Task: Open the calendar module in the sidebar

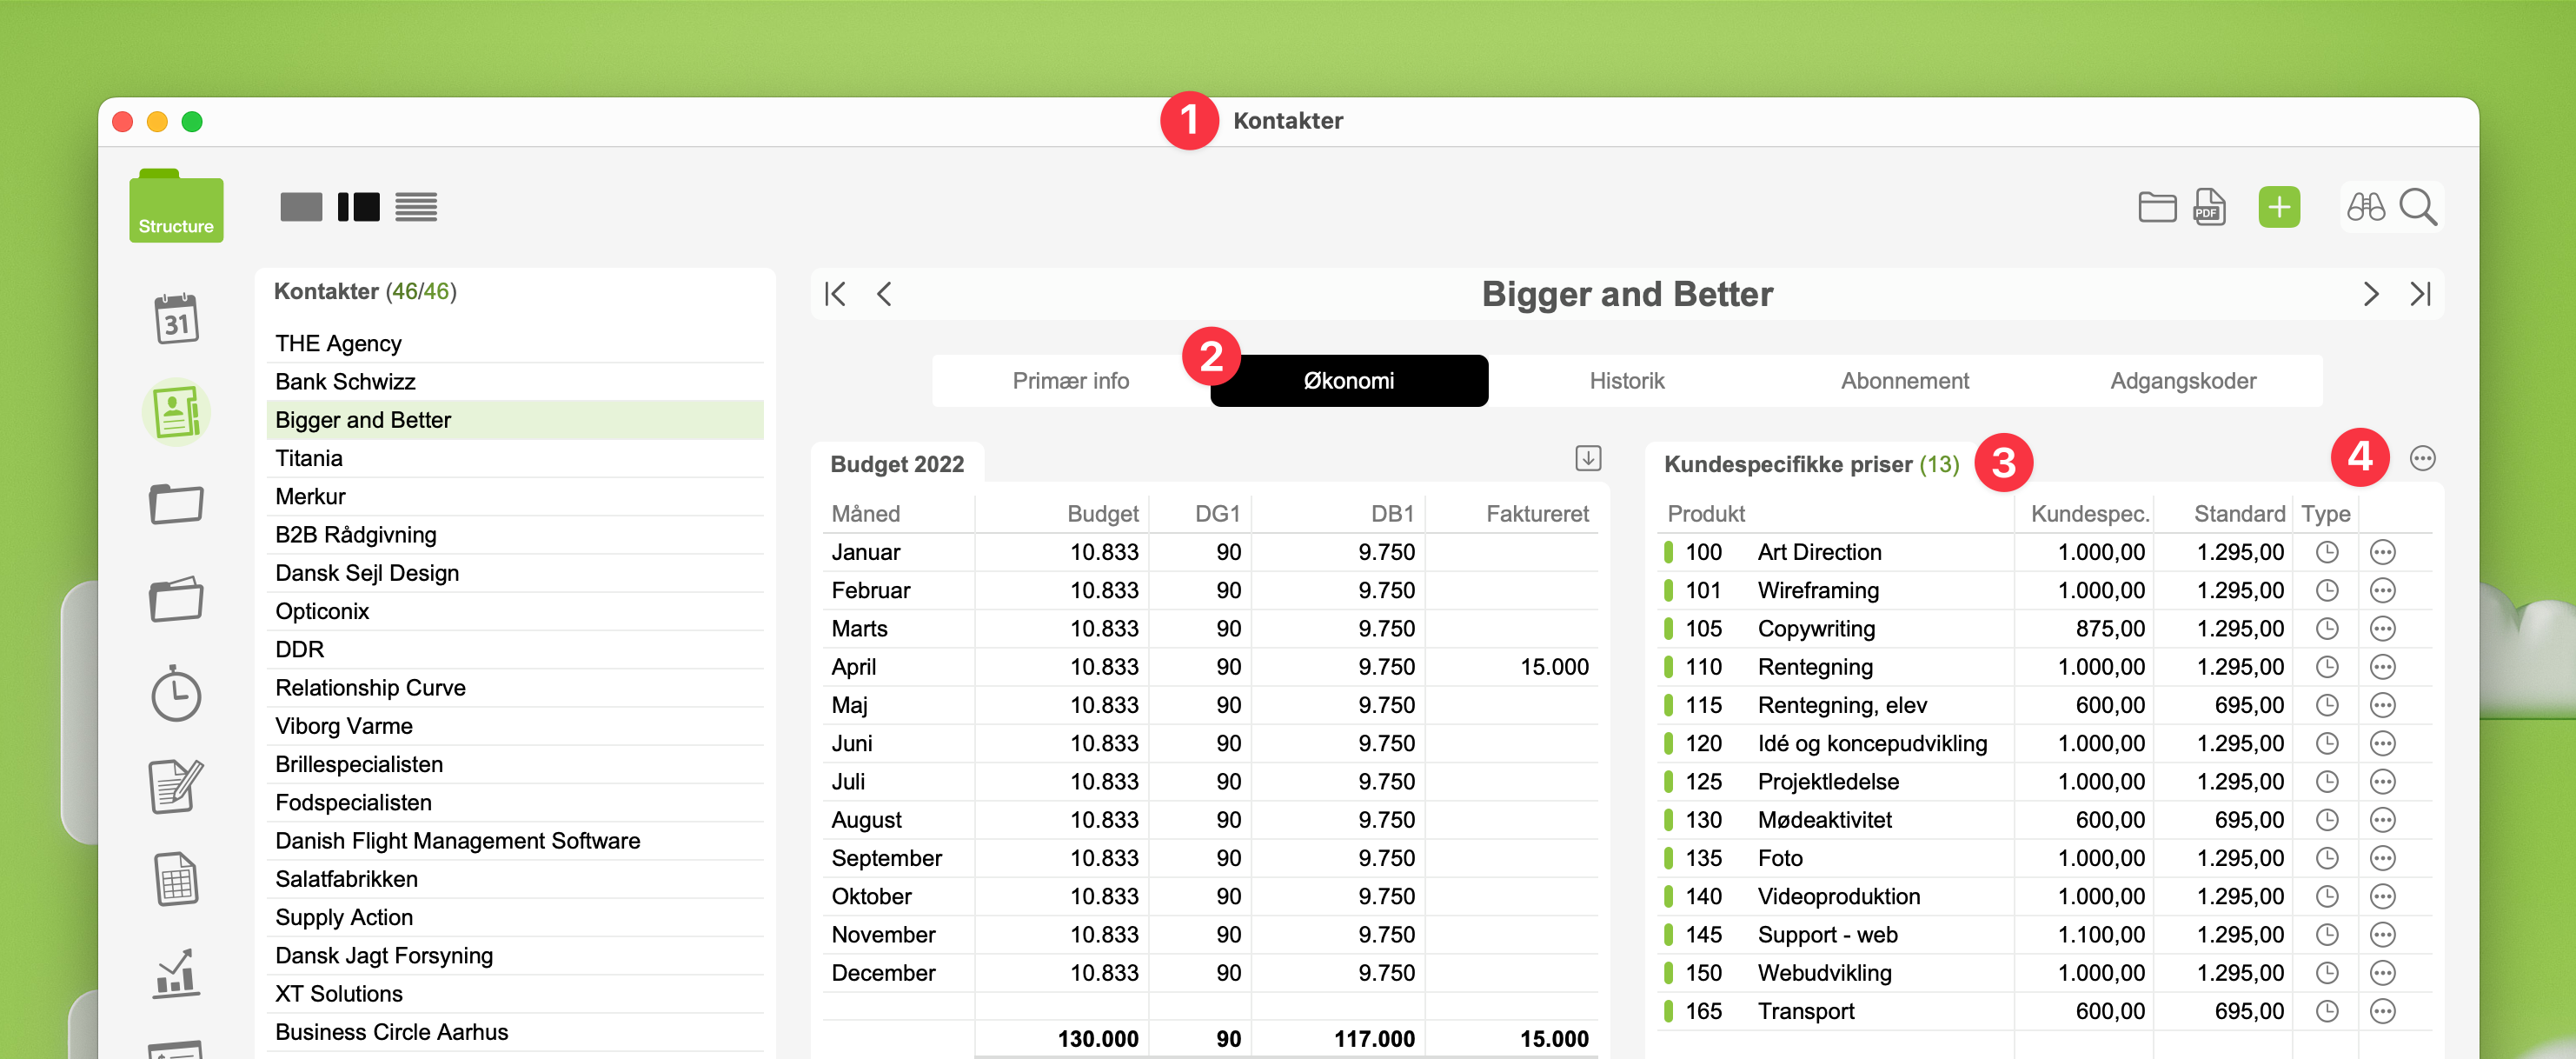Action: click(x=176, y=319)
